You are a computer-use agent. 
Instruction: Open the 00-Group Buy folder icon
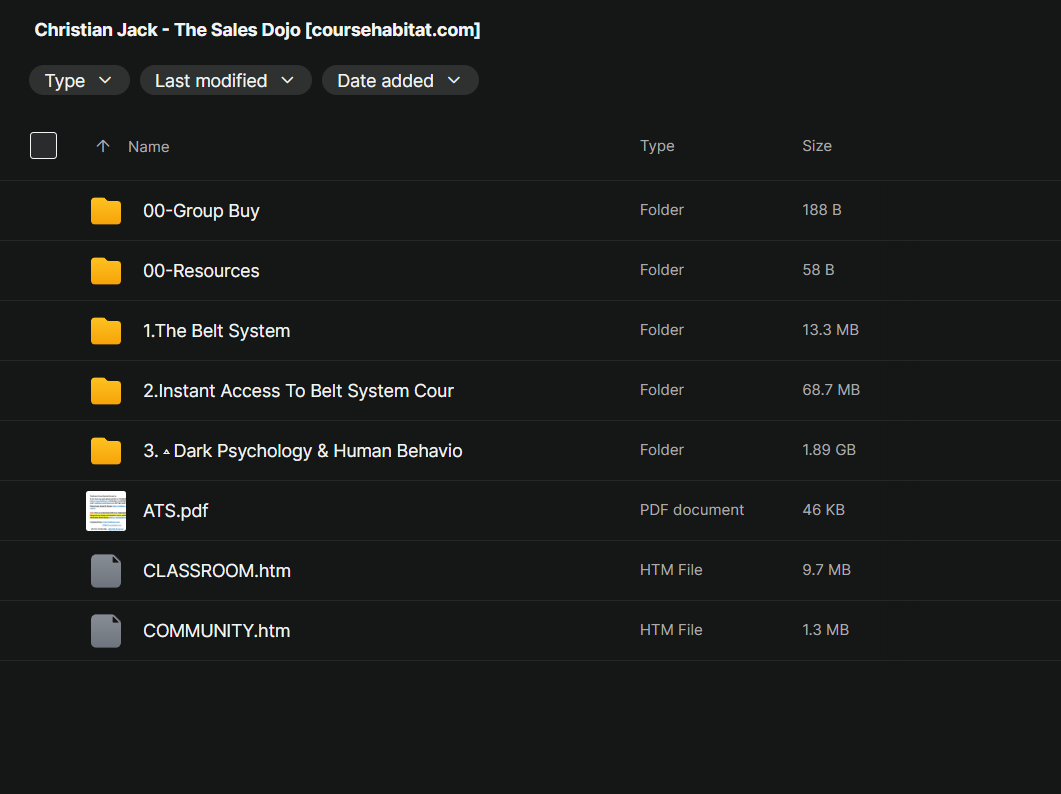tap(106, 211)
